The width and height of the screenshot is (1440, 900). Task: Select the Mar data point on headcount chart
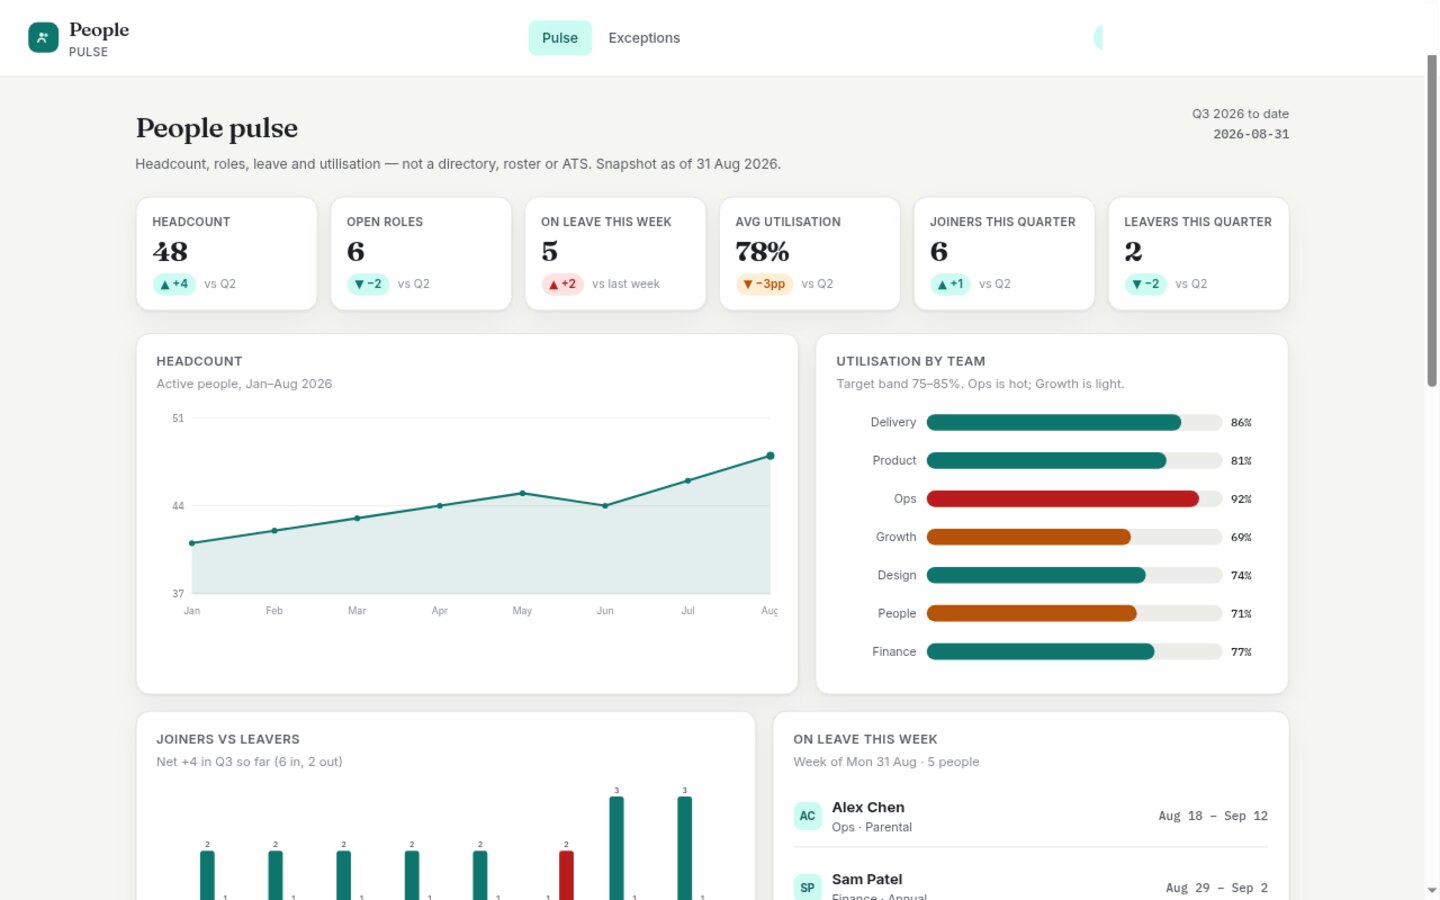point(357,518)
